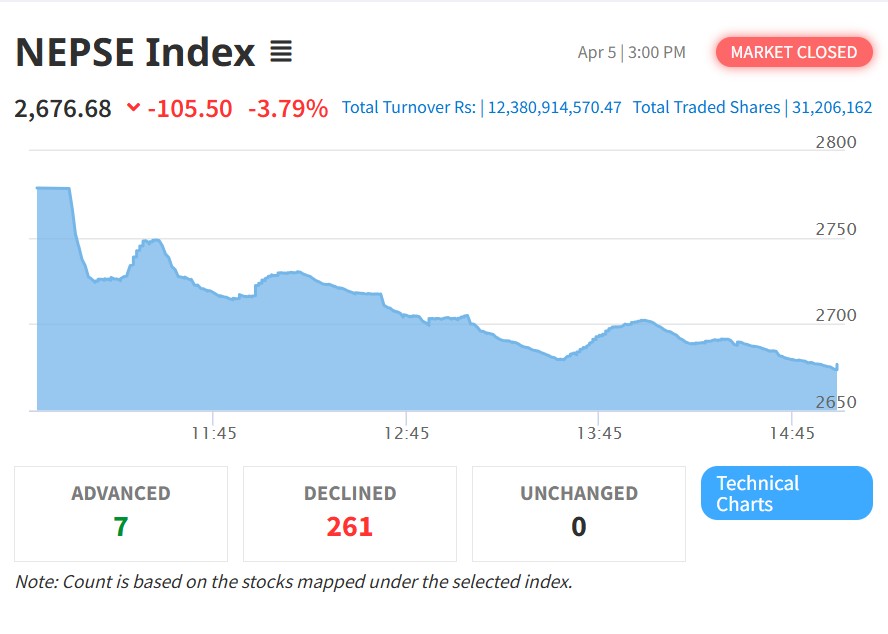Click the green advanced count number 7
The image size is (888, 634).
pyautogui.click(x=121, y=526)
